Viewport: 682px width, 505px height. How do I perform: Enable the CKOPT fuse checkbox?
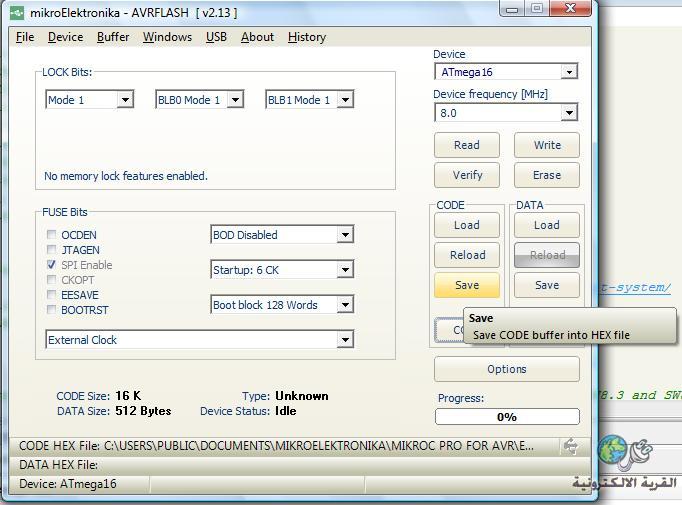coord(51,279)
